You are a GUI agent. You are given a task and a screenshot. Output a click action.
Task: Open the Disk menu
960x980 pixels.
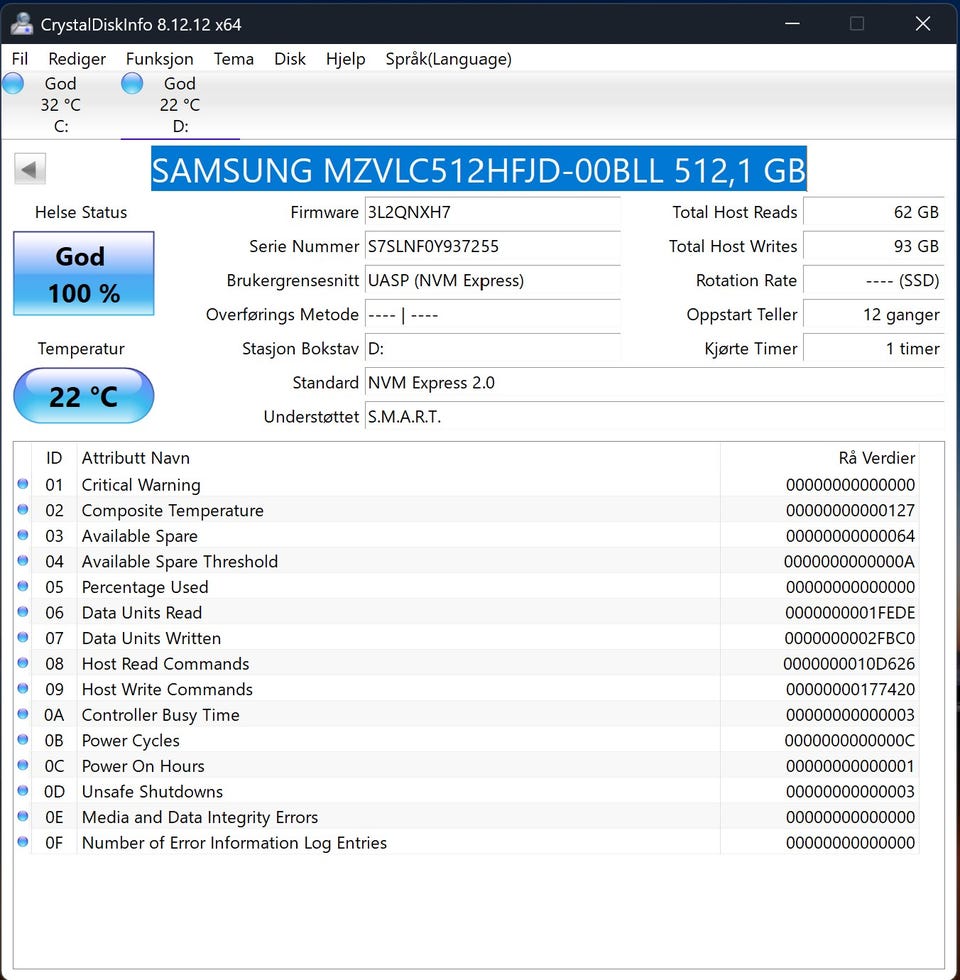click(x=290, y=59)
